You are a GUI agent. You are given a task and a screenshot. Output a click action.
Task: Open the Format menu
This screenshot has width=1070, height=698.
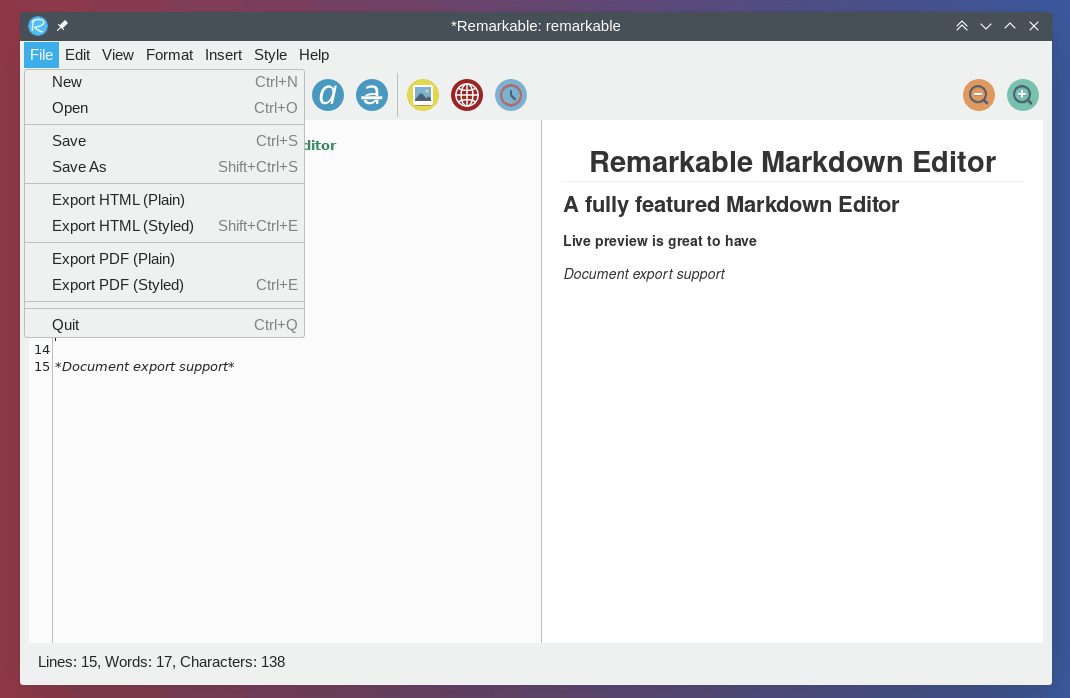pos(169,55)
